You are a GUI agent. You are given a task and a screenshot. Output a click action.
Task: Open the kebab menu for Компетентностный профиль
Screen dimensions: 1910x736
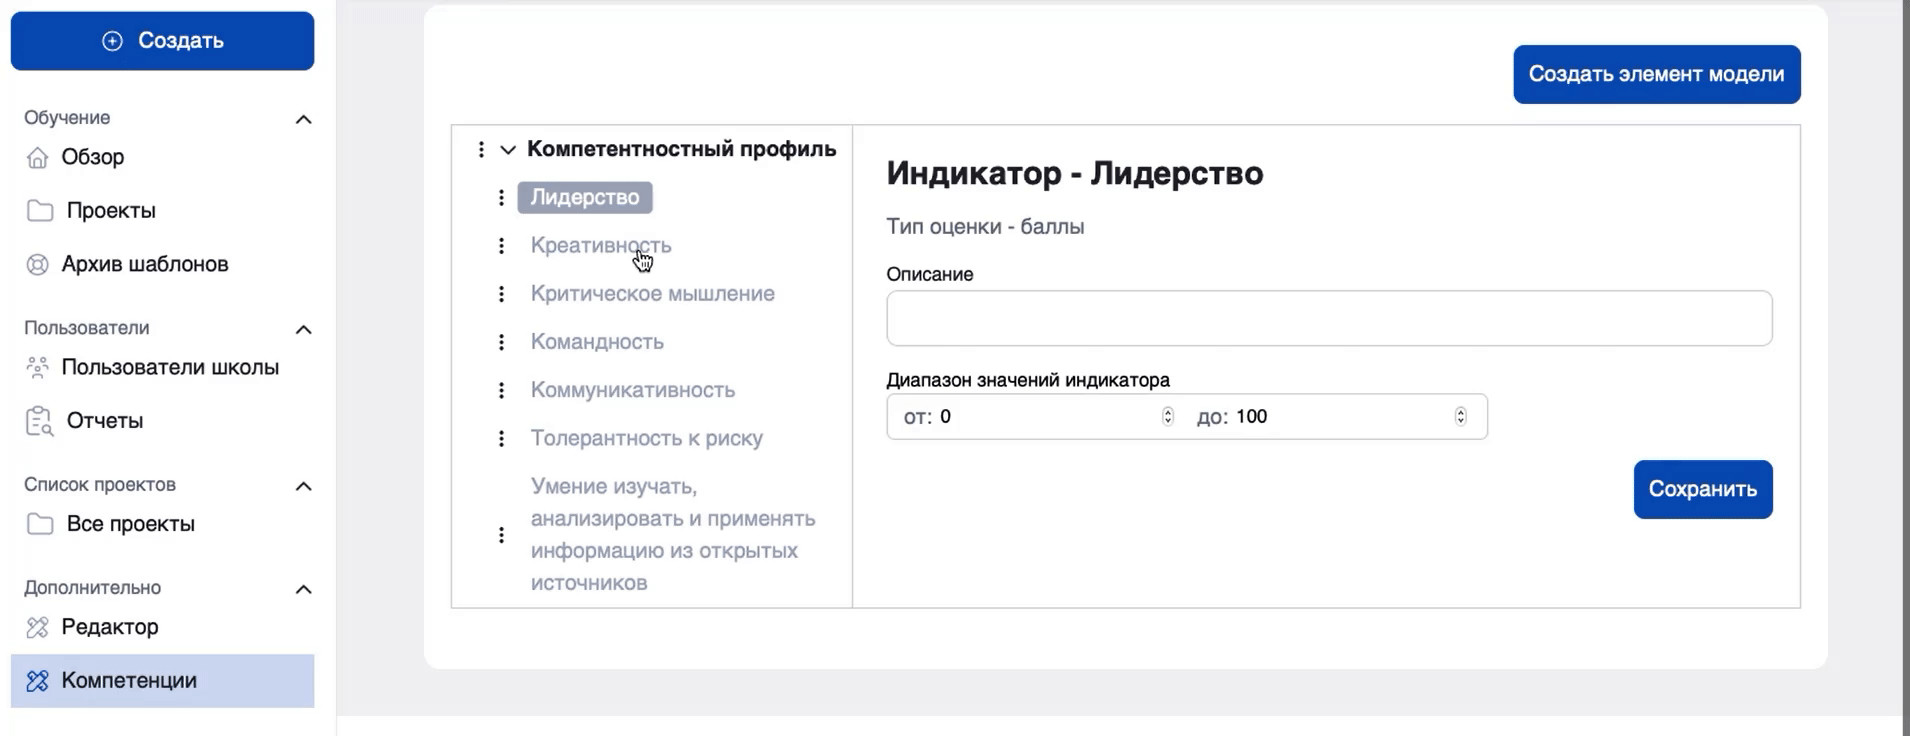tap(481, 149)
